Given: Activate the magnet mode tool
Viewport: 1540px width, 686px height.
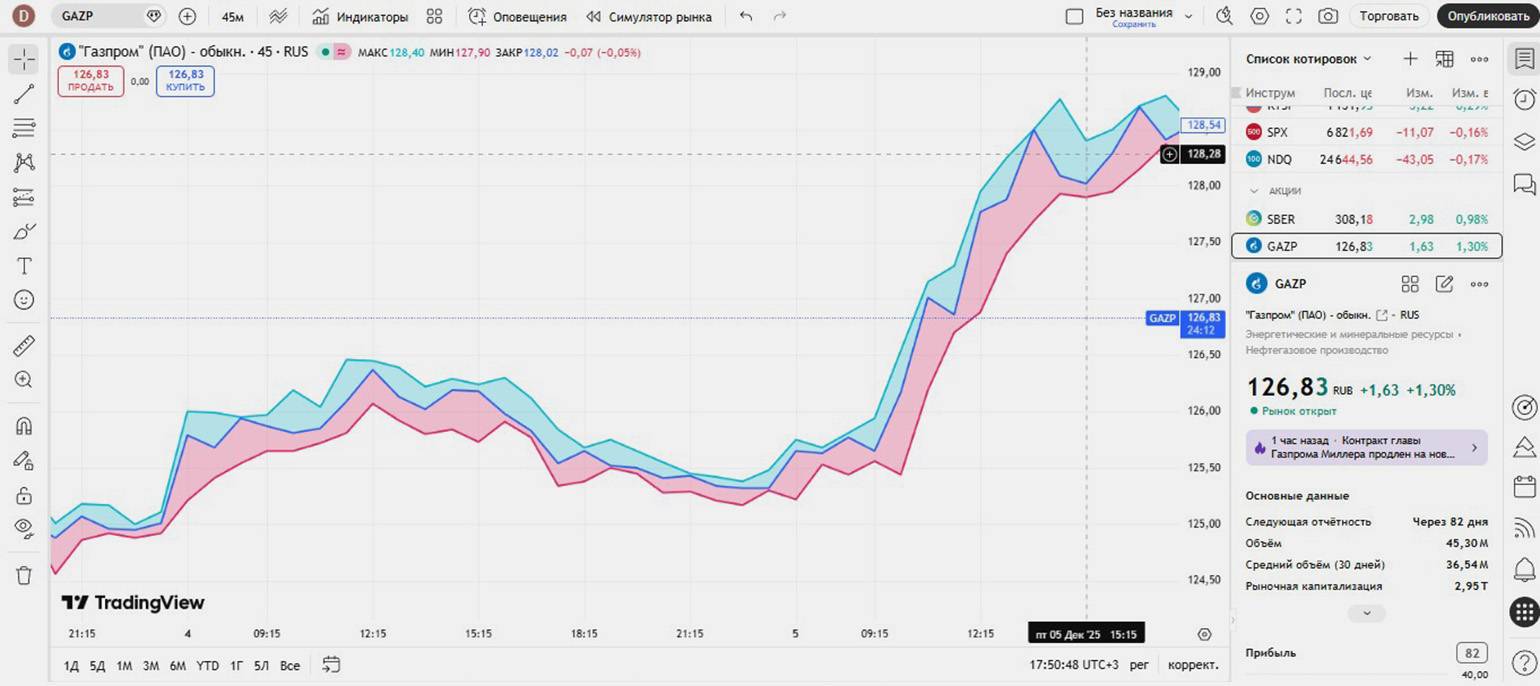Looking at the screenshot, I should (24, 426).
